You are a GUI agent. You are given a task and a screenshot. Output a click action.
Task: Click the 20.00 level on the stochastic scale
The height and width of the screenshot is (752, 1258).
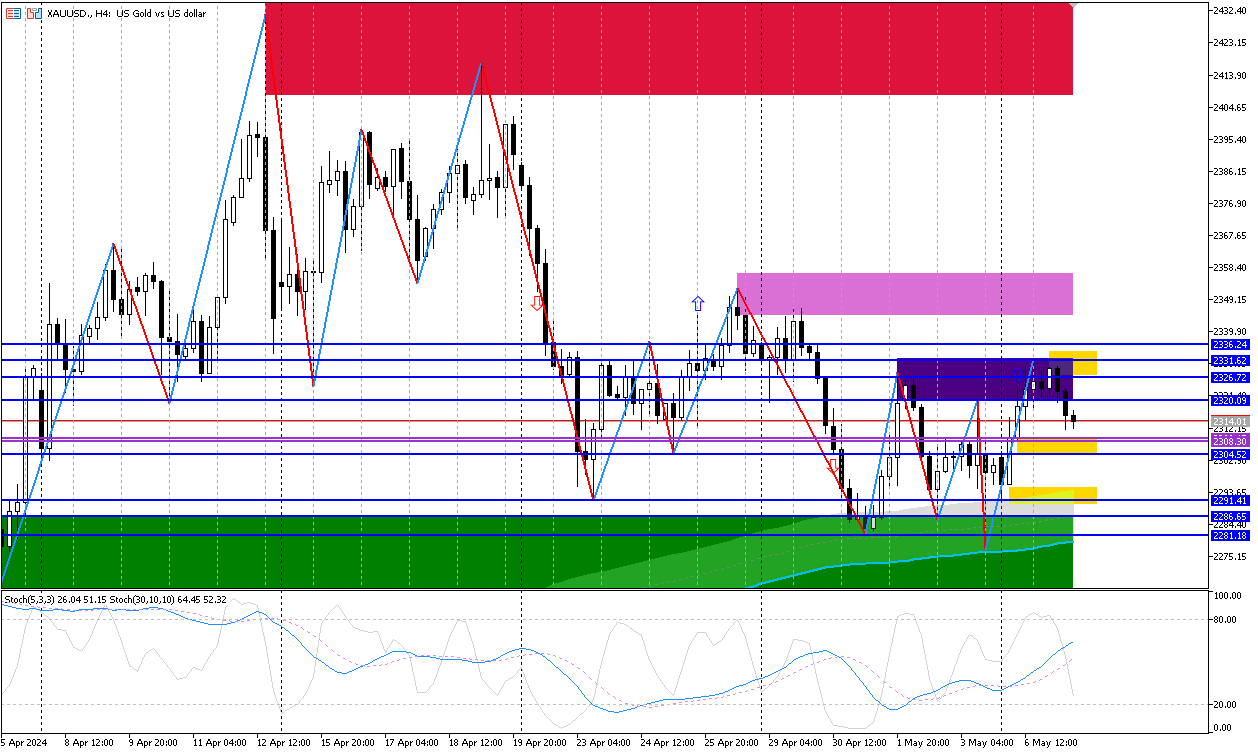1225,703
